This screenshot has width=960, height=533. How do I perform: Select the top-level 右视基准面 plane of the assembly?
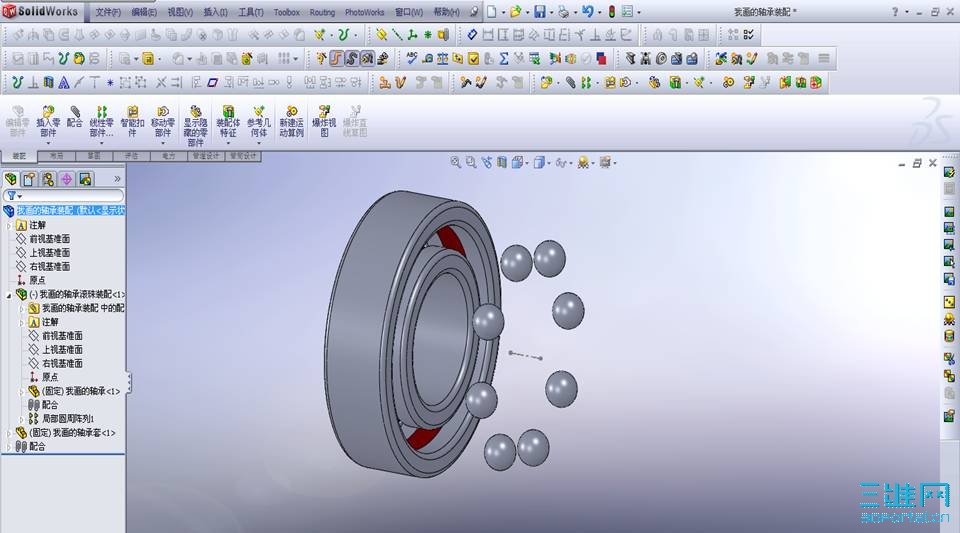(x=50, y=267)
